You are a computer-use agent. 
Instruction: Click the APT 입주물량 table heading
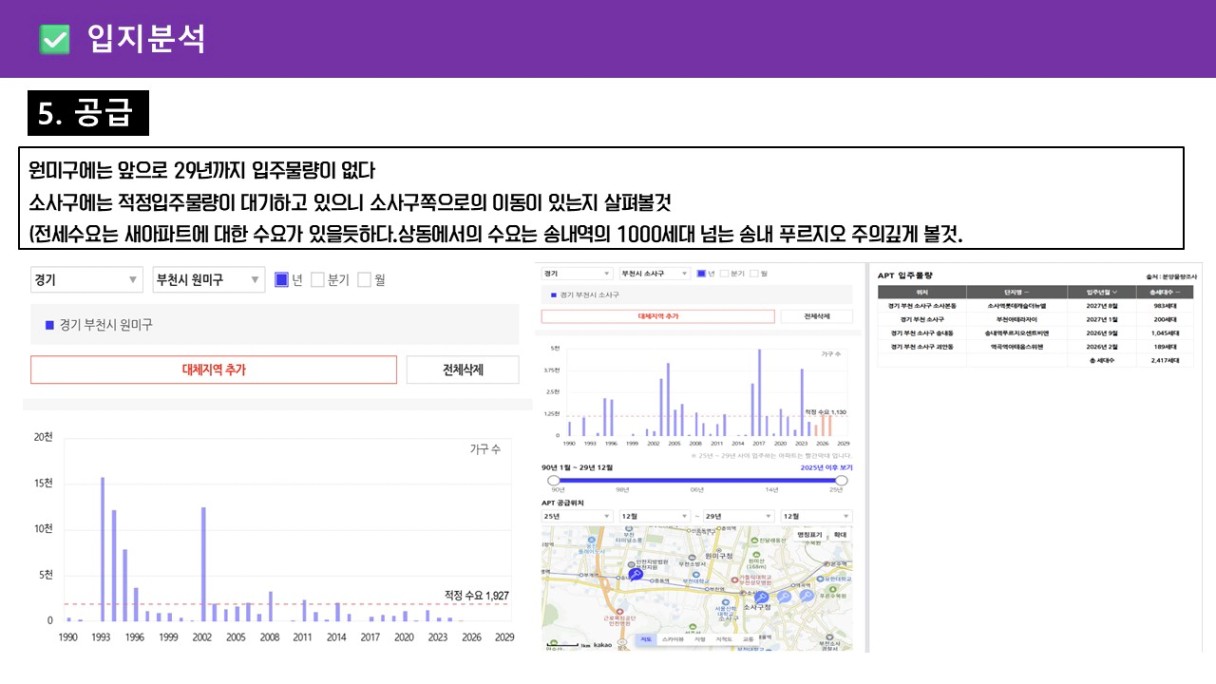pos(905,276)
